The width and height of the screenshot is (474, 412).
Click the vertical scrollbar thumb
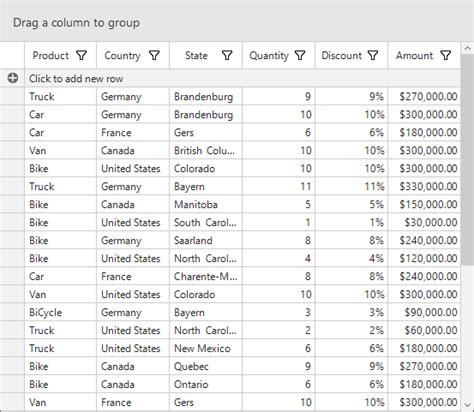(467, 160)
